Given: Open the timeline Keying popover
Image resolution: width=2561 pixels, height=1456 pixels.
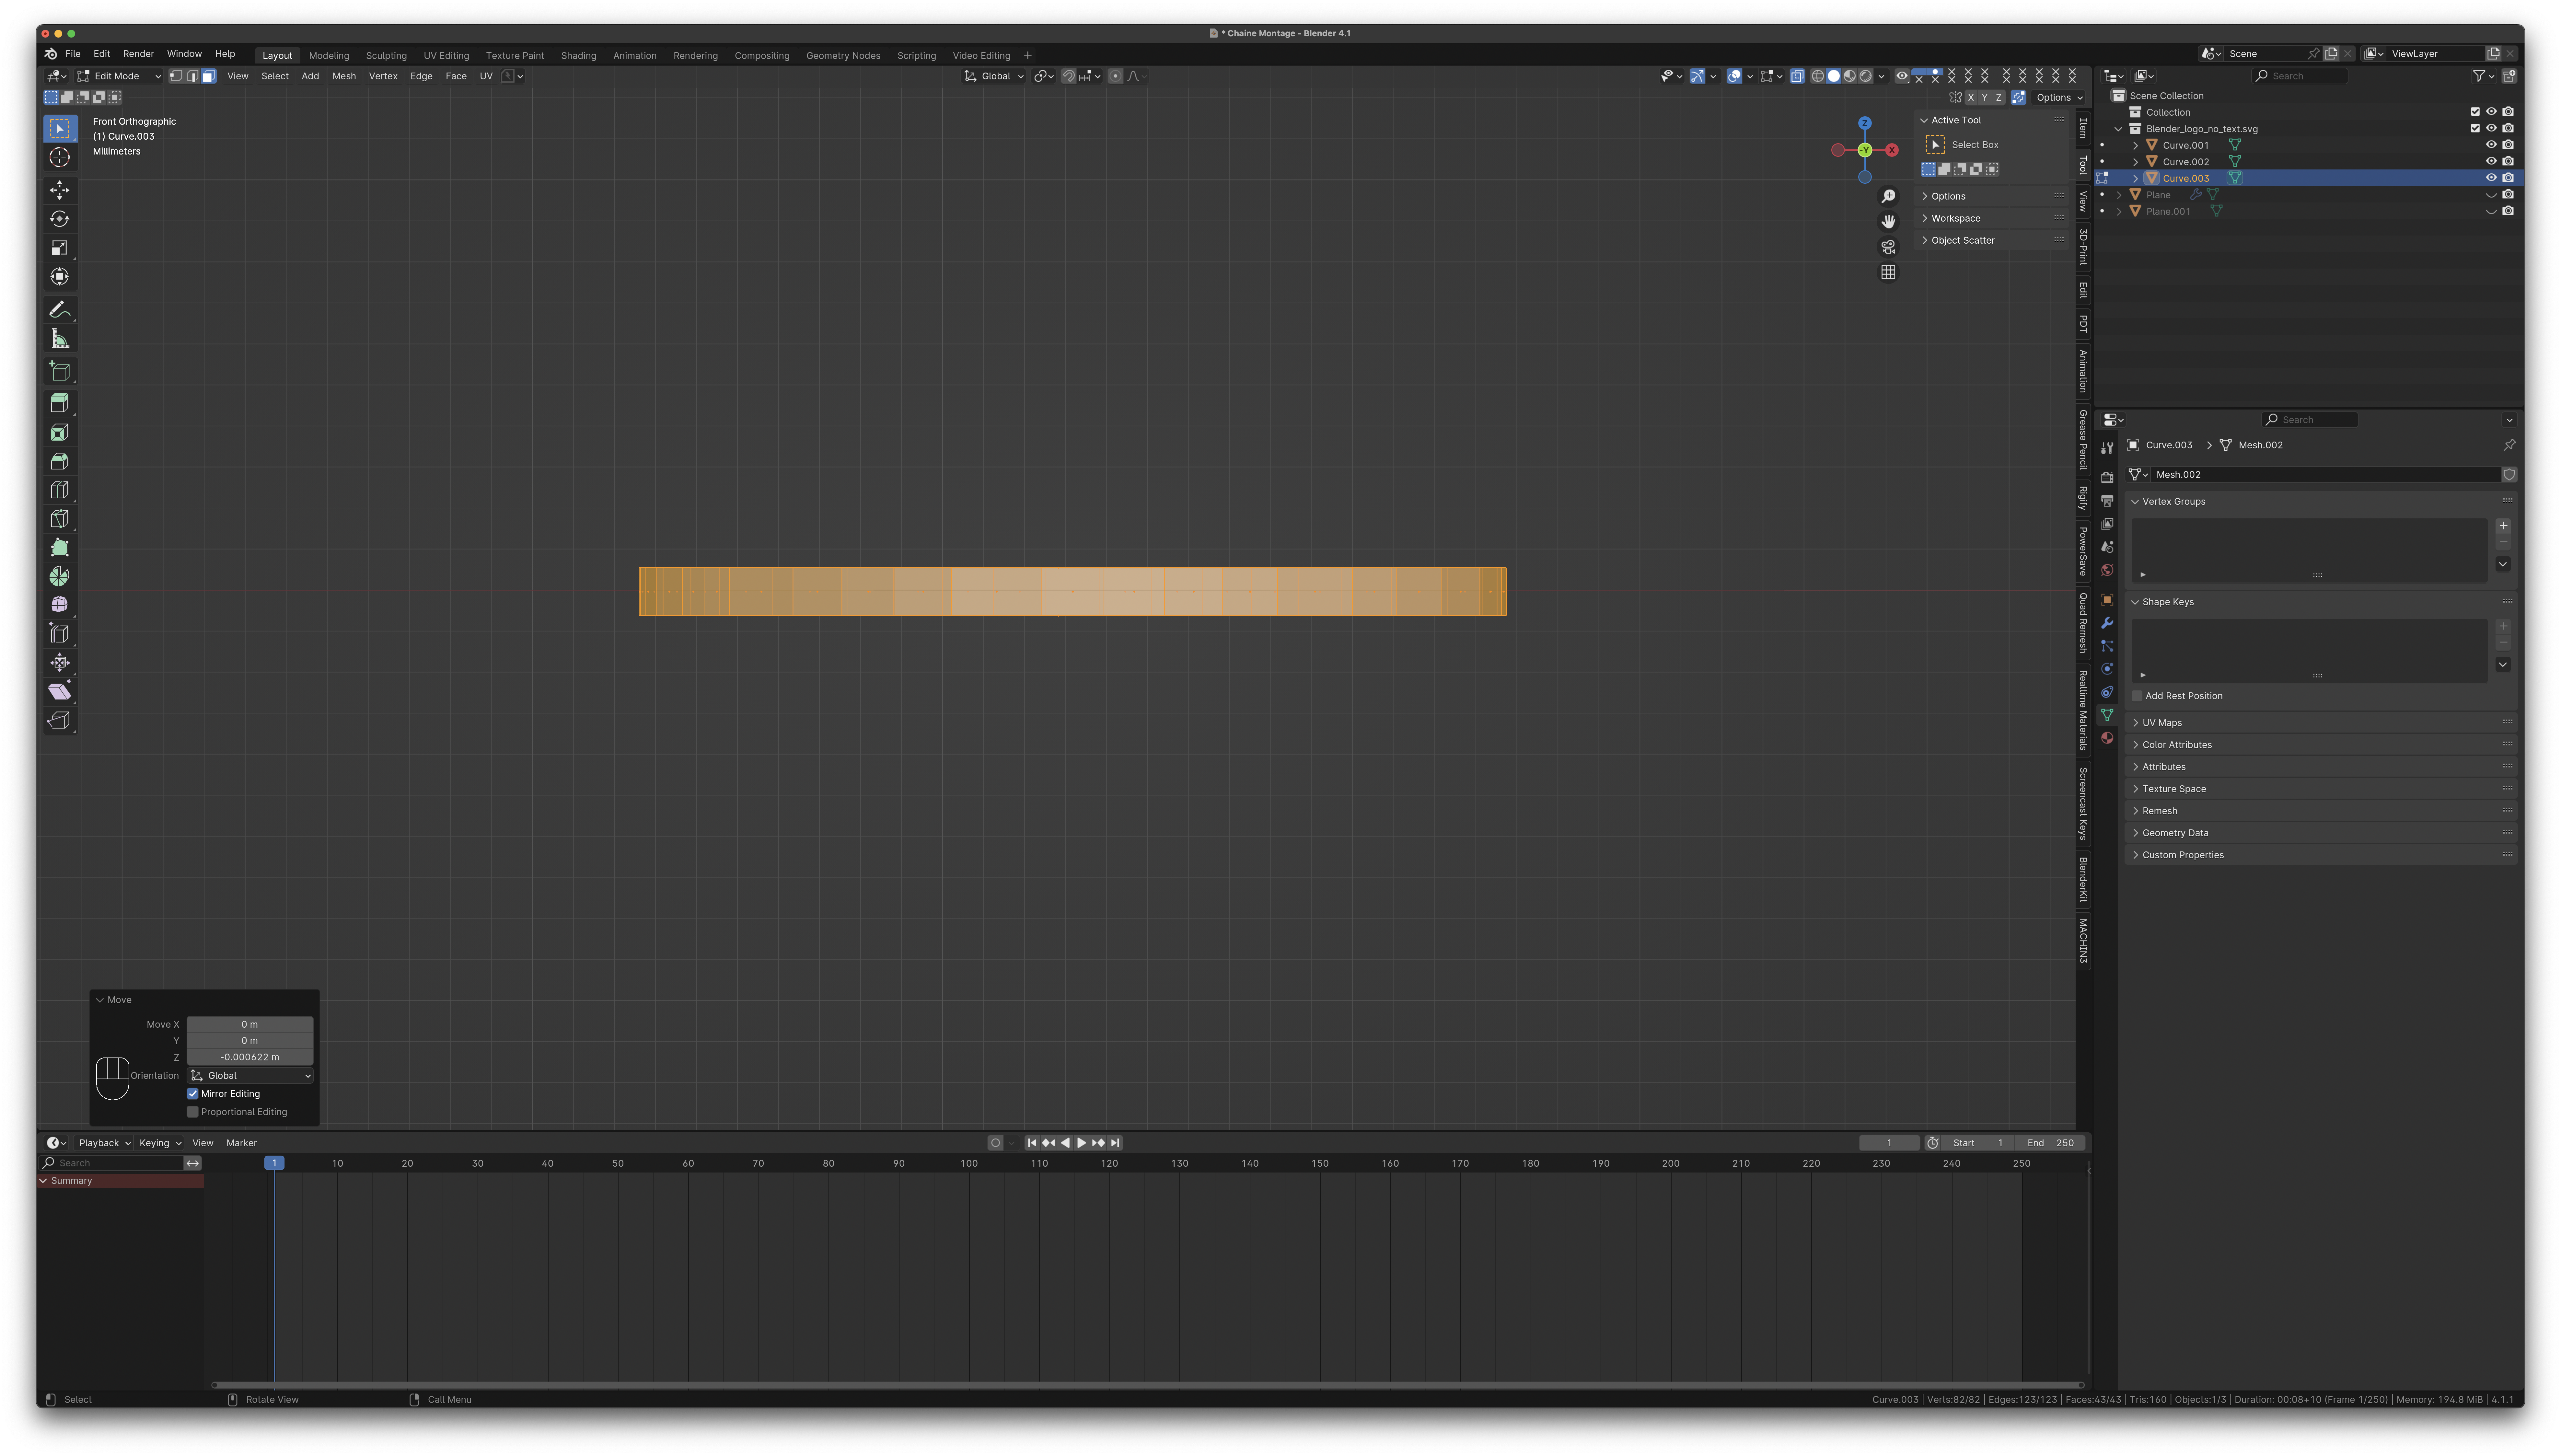Looking at the screenshot, I should coord(160,1143).
